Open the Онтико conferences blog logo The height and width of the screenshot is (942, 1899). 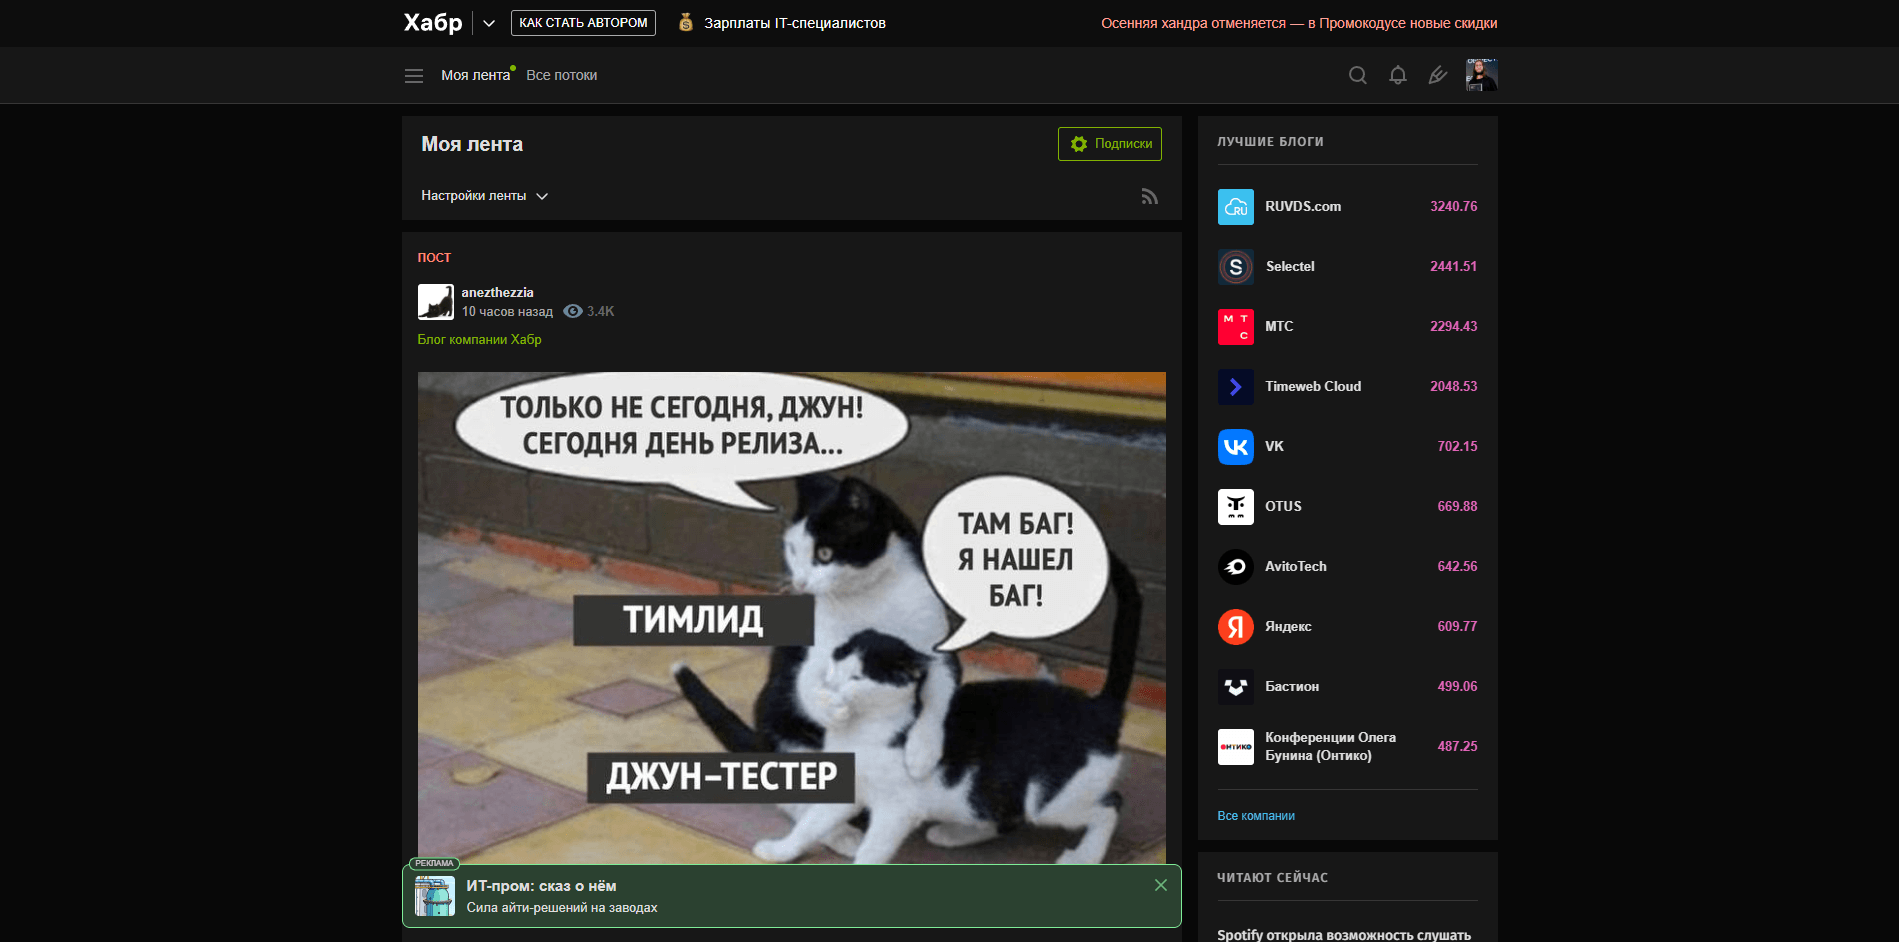coord(1236,747)
